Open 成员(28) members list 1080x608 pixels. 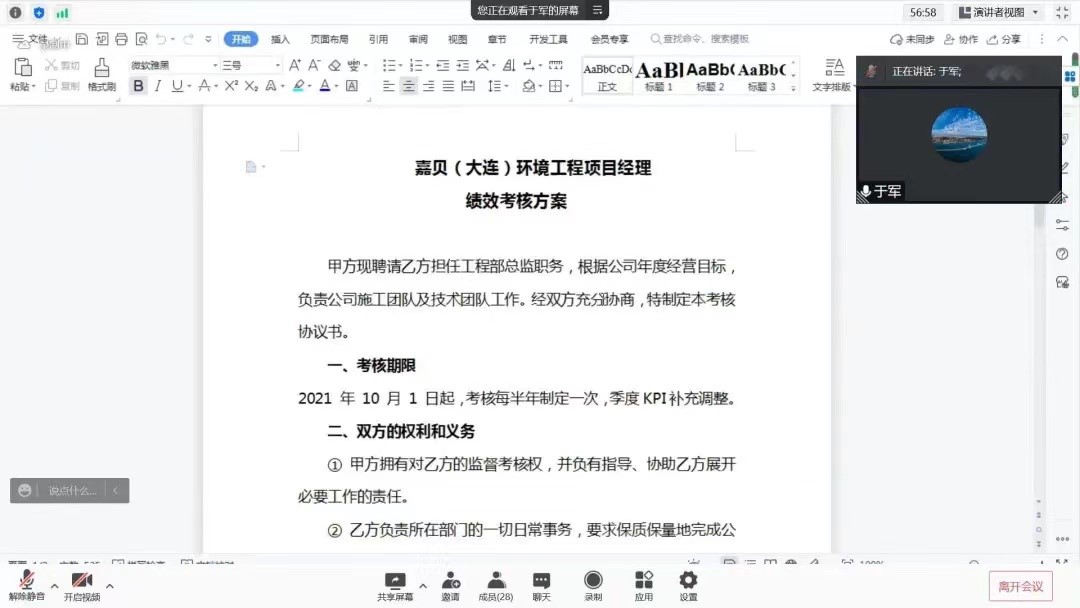click(496, 587)
